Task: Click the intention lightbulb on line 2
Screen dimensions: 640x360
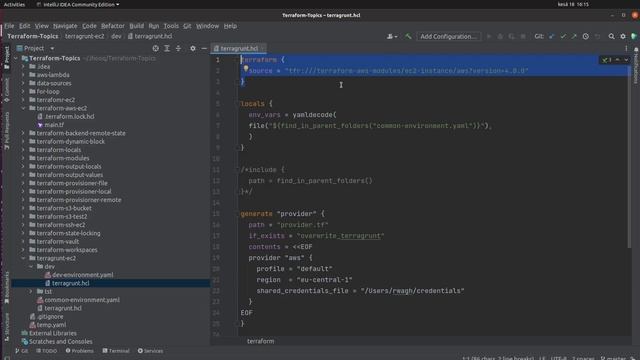Action: point(246,69)
